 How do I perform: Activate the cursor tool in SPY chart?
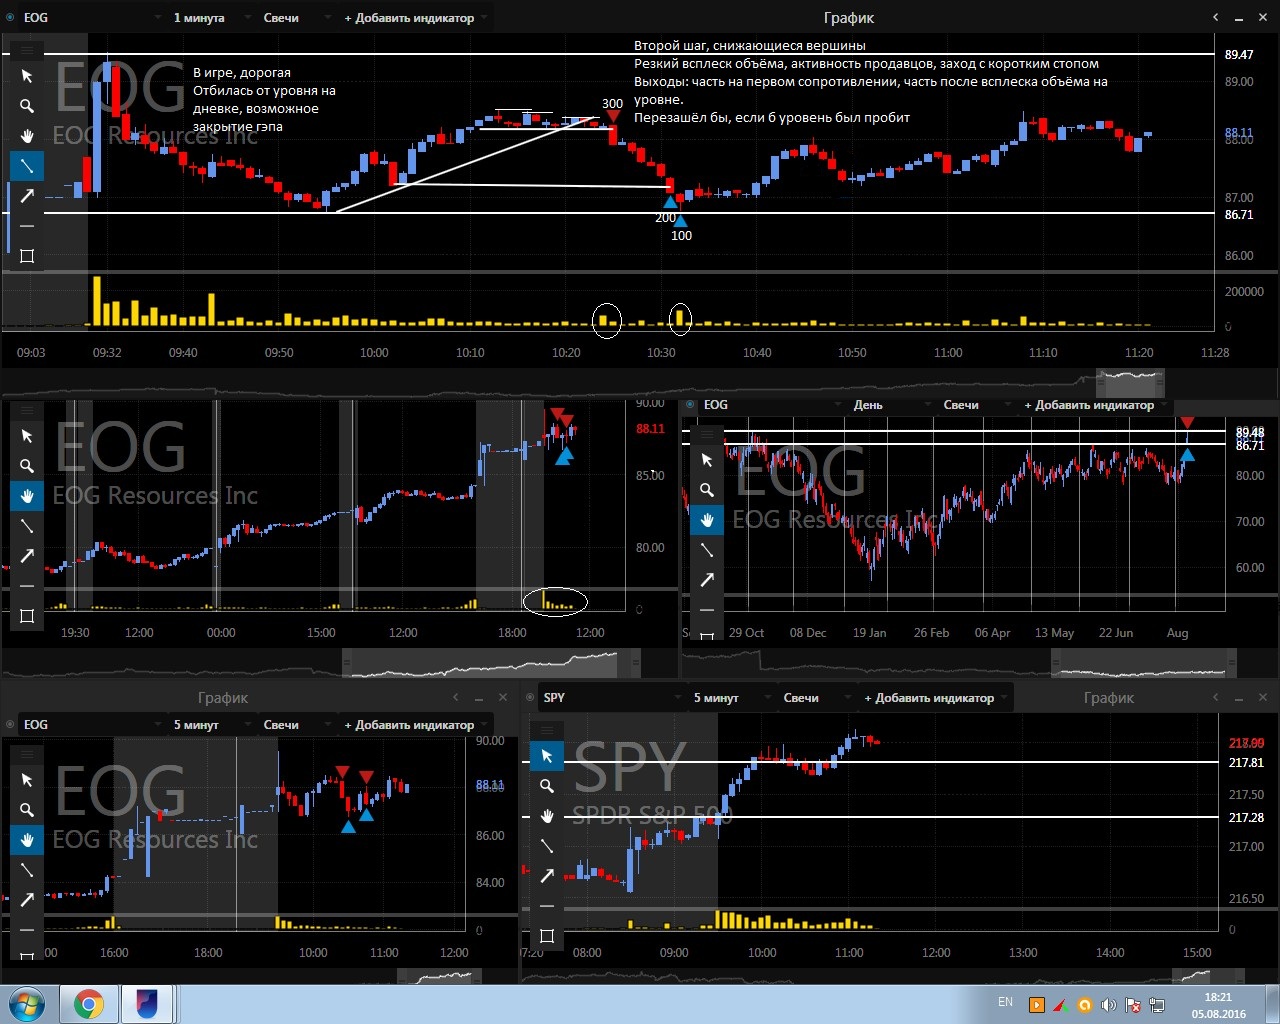pyautogui.click(x=547, y=756)
